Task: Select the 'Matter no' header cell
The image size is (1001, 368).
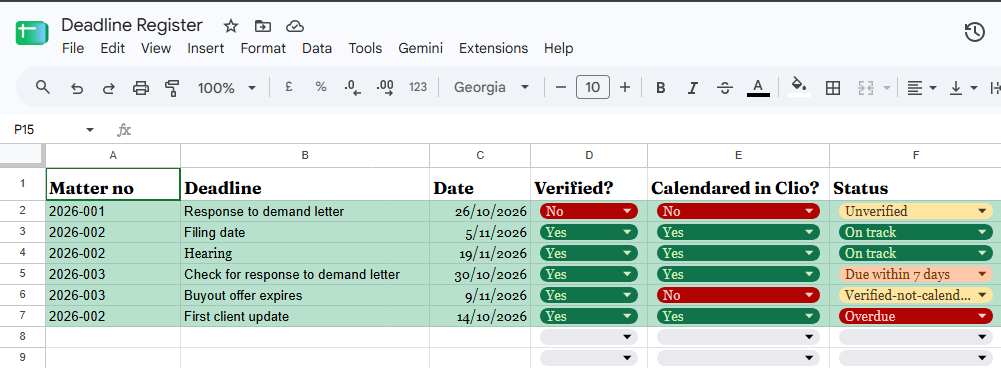Action: (113, 184)
